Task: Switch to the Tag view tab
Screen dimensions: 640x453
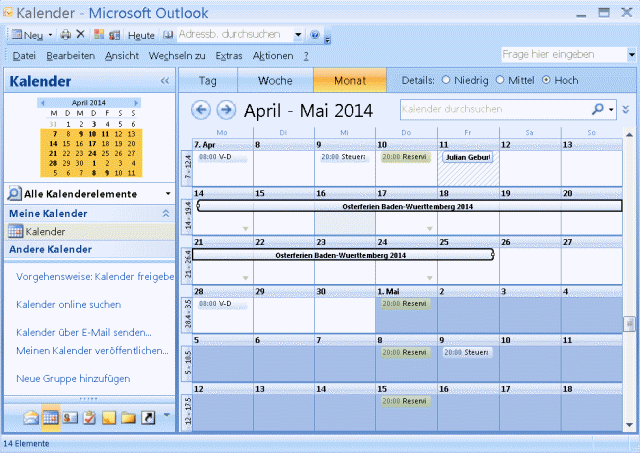Action: coord(208,80)
